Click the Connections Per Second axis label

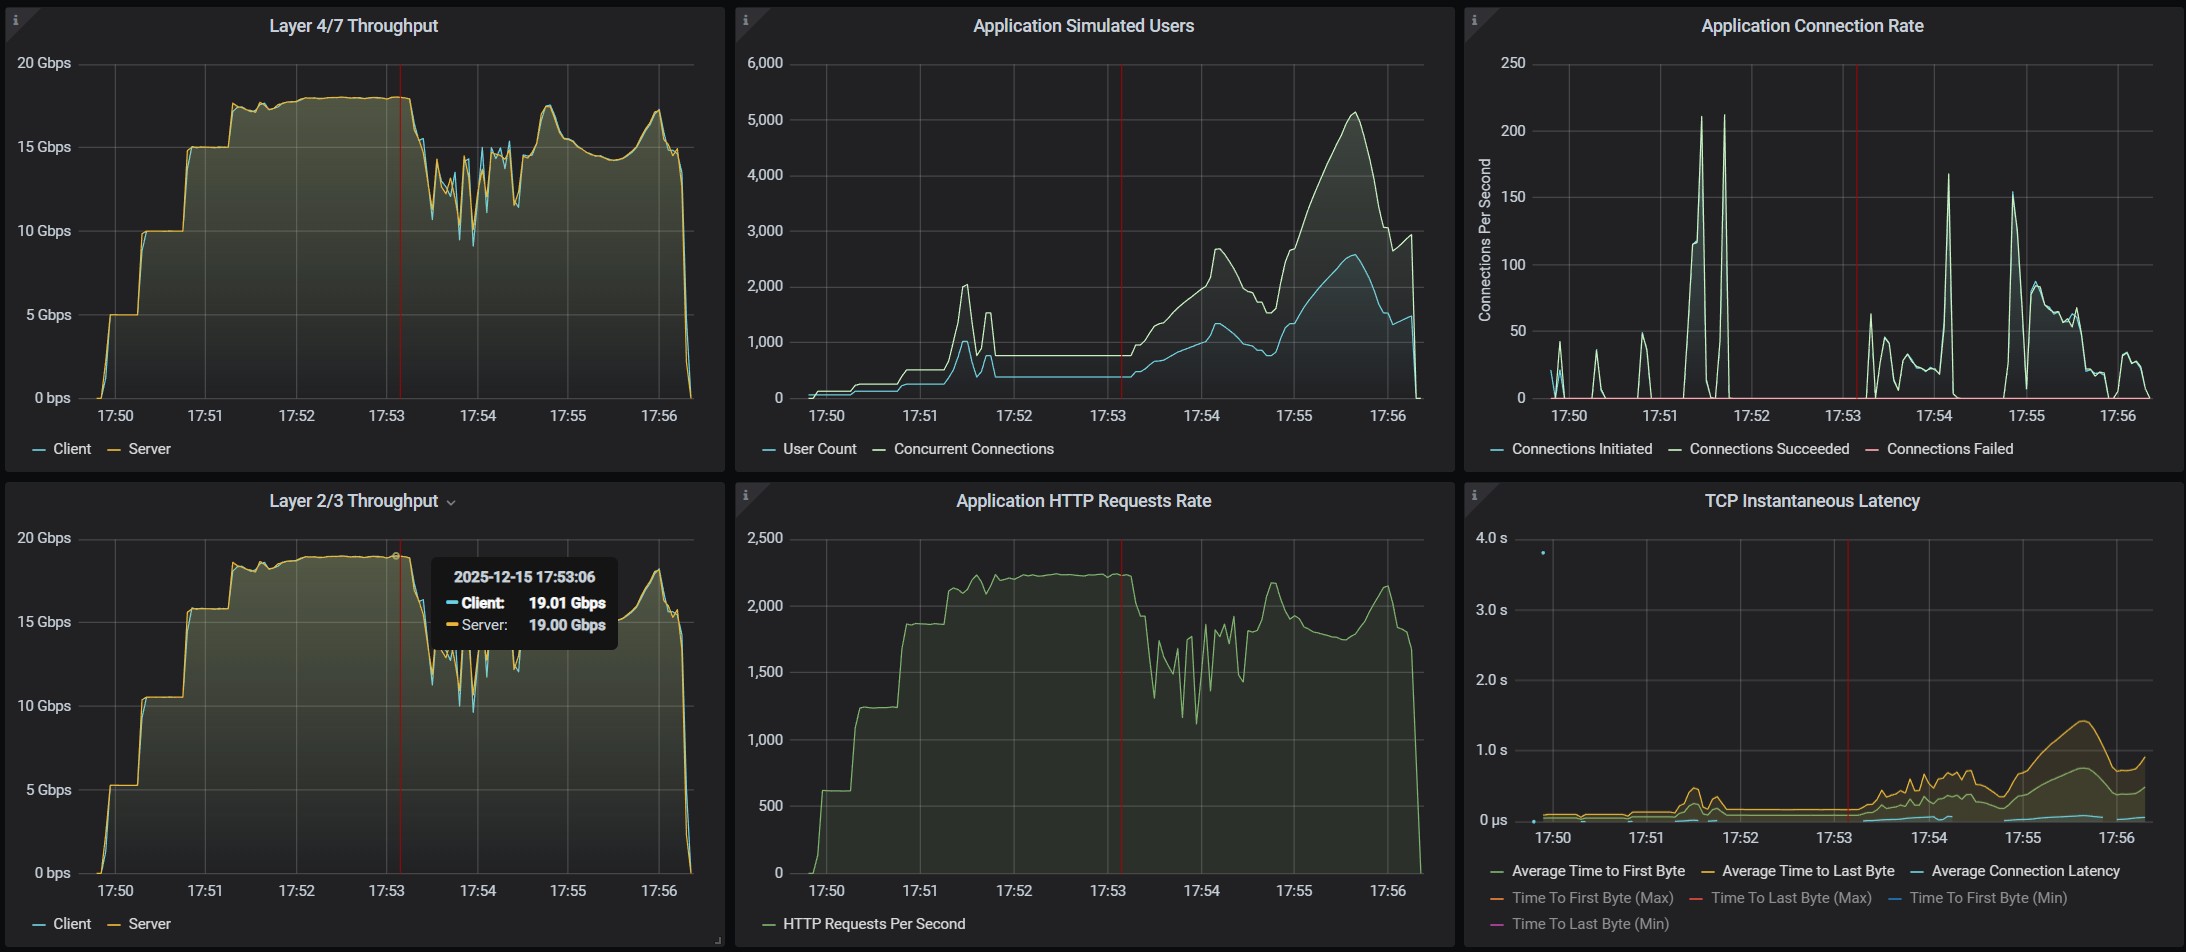tap(1485, 240)
